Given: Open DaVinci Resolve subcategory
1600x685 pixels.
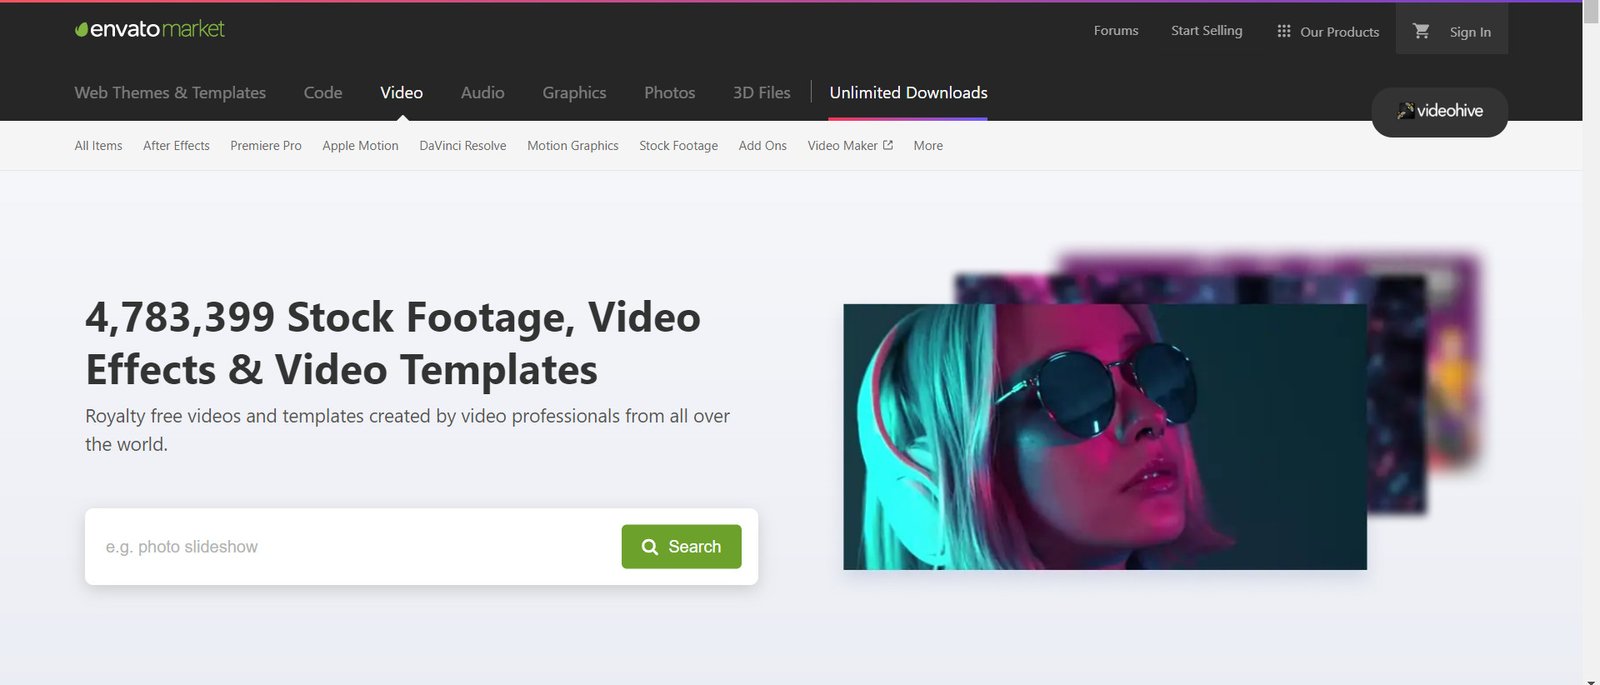Looking at the screenshot, I should click(x=462, y=146).
